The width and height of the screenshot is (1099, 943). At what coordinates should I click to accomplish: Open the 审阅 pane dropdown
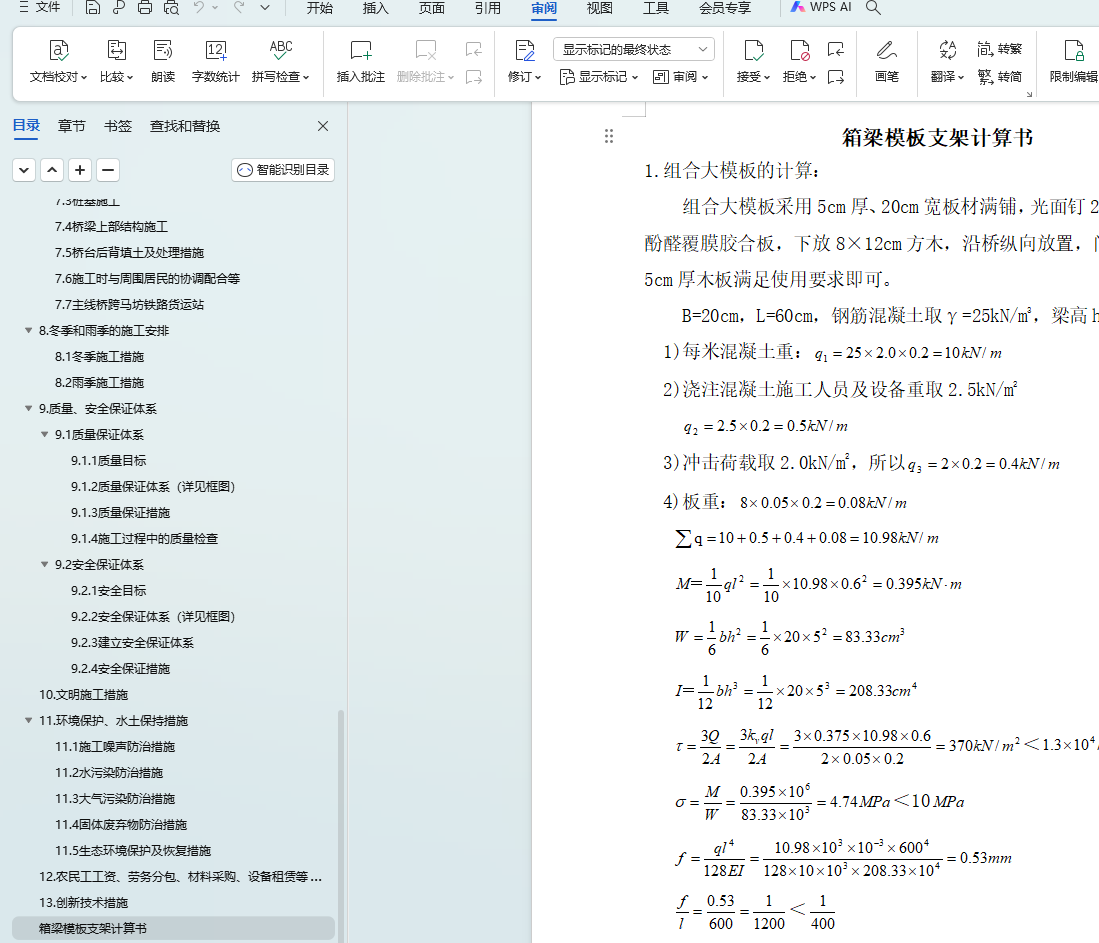click(681, 77)
